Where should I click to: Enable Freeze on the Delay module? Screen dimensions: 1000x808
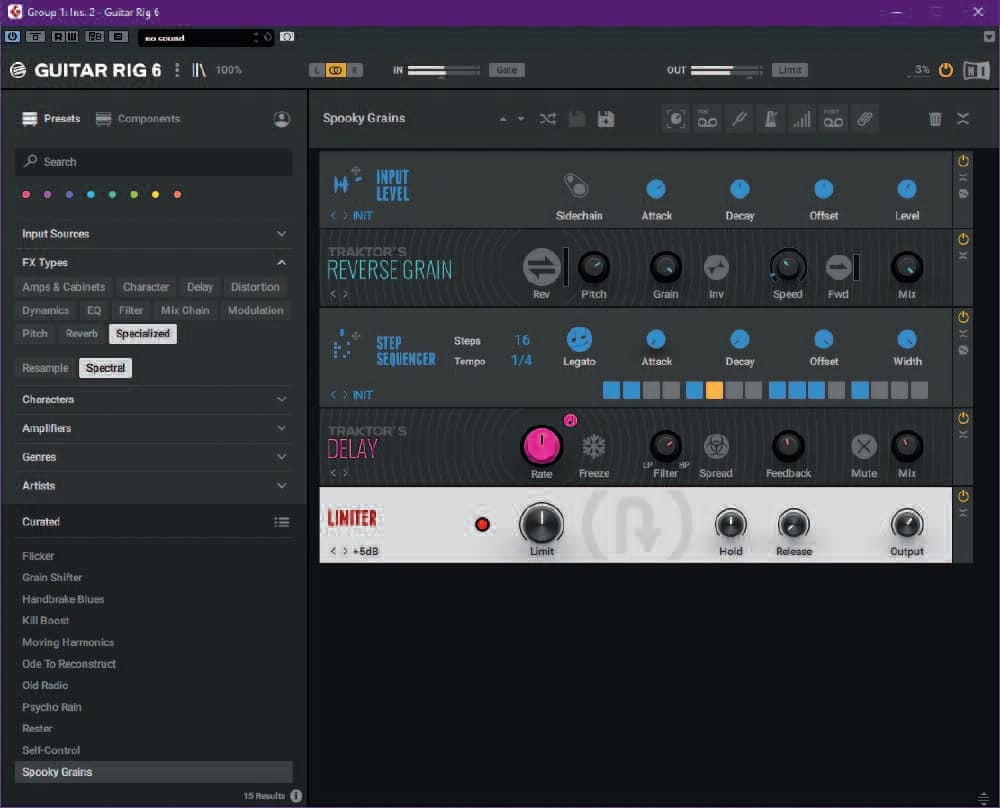[x=594, y=446]
